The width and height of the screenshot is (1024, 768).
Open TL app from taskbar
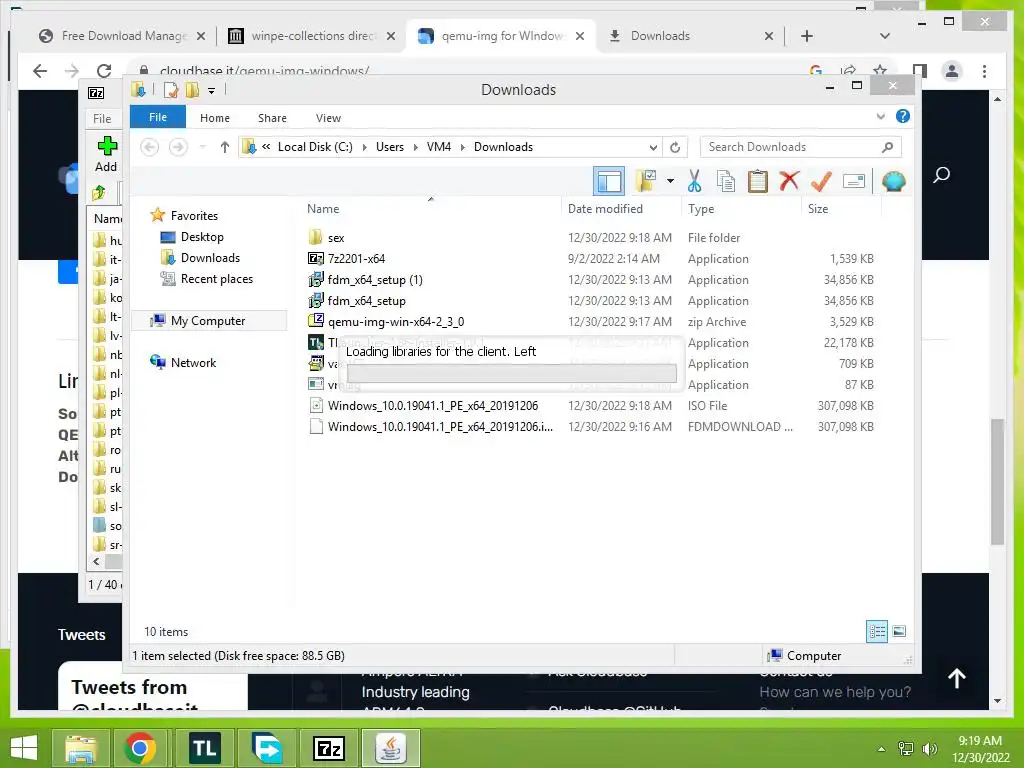coord(204,748)
